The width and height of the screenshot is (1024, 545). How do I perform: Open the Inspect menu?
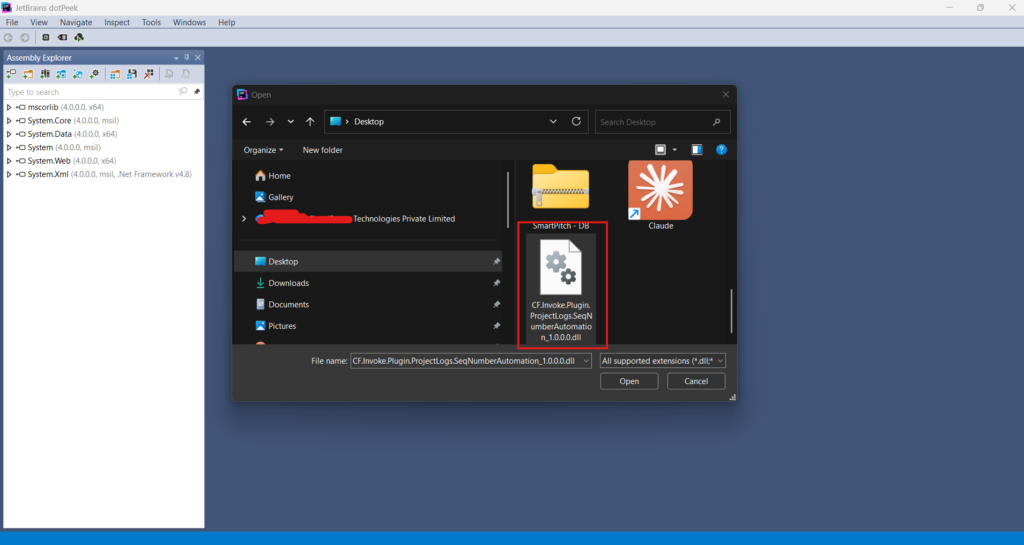(x=117, y=22)
